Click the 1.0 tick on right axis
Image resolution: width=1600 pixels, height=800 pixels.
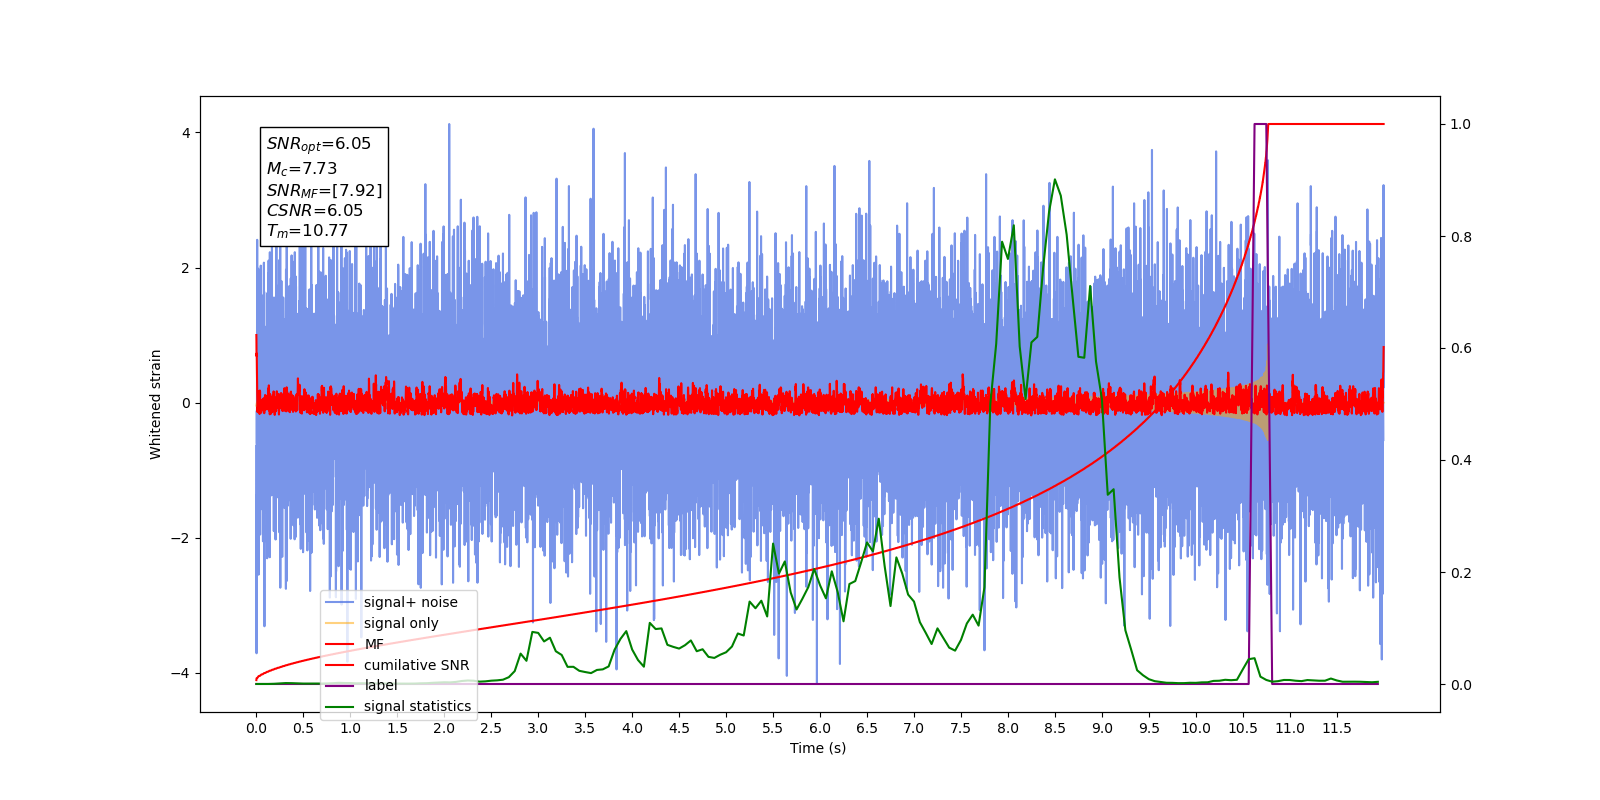click(x=1461, y=124)
